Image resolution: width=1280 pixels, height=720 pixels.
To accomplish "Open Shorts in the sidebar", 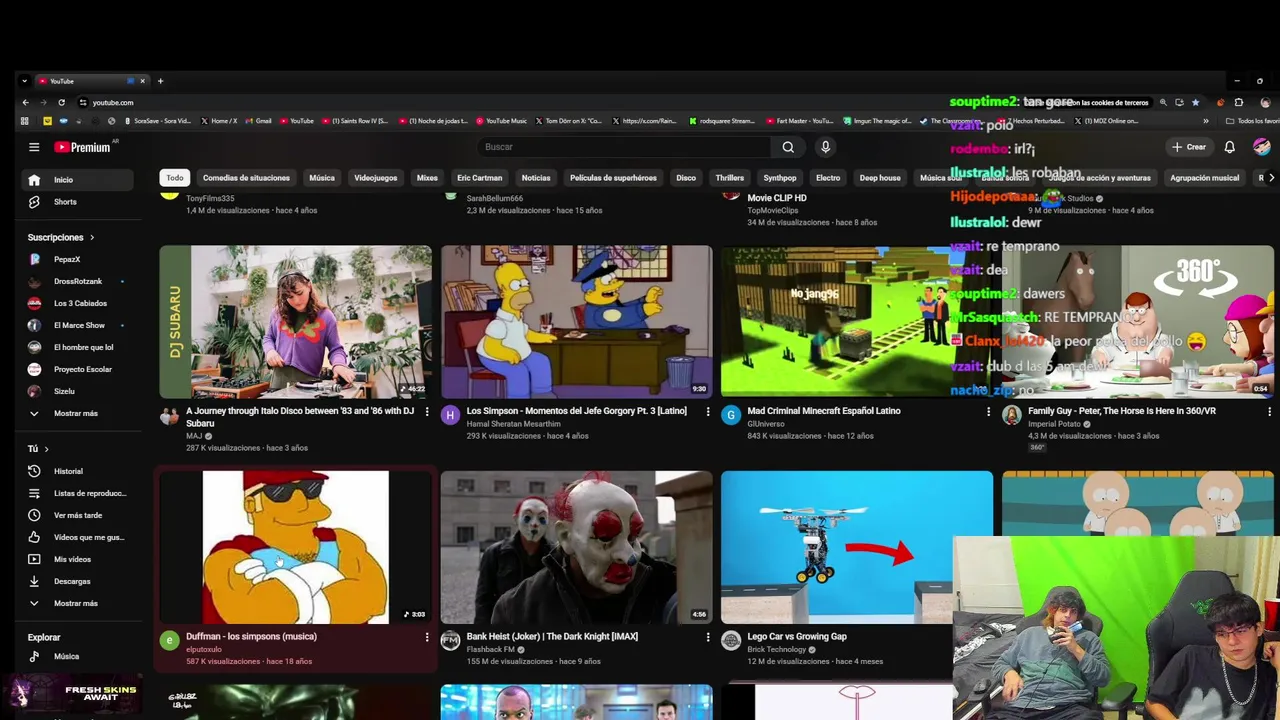I will click(x=79, y=202).
